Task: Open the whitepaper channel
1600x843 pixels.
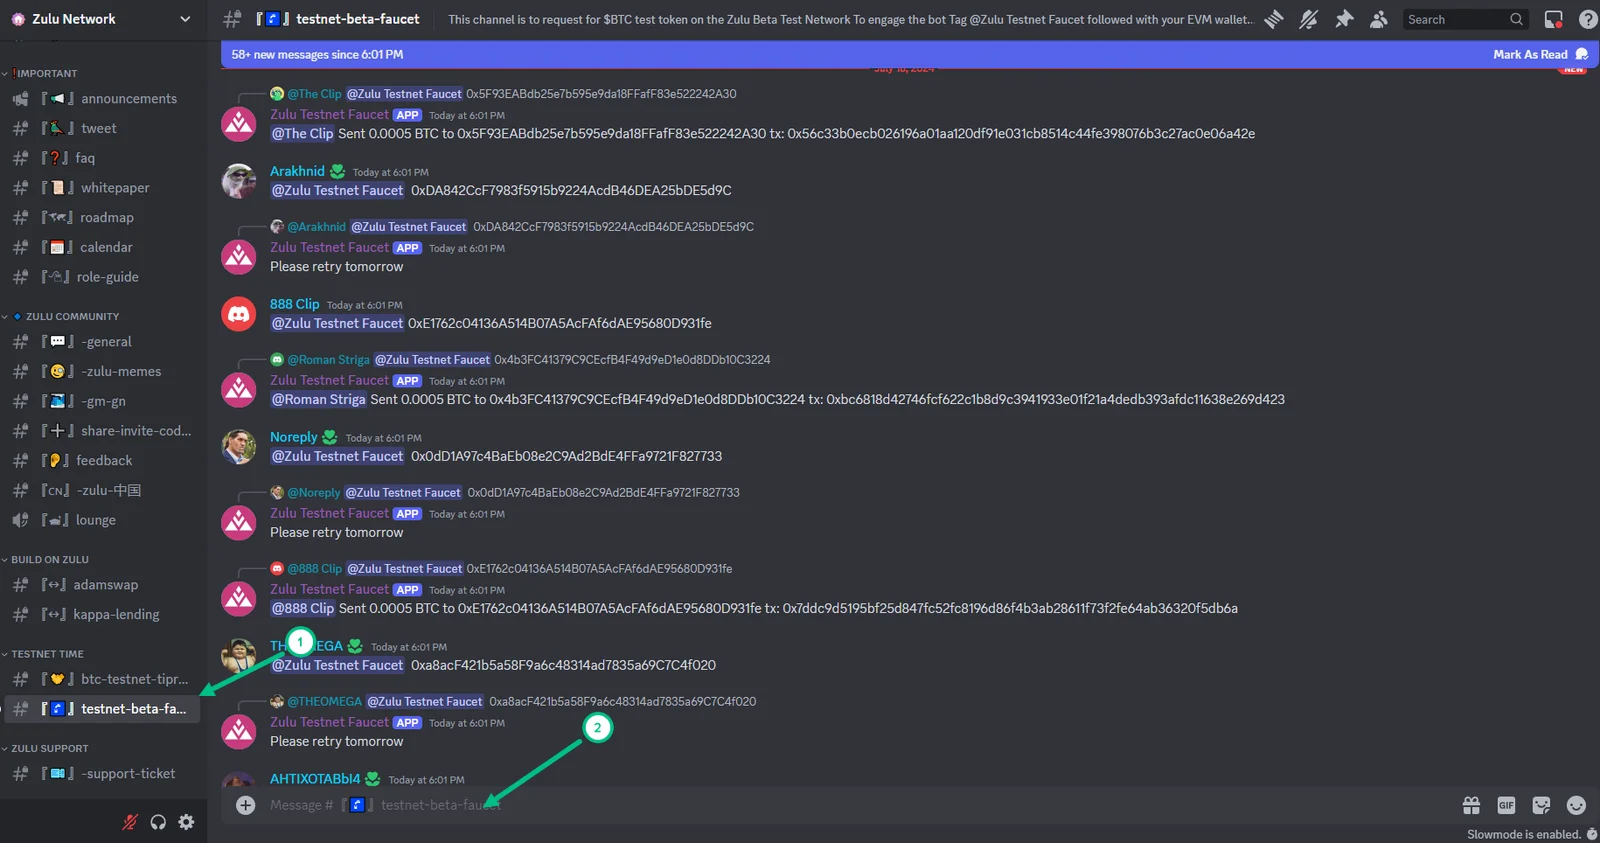Action: click(104, 187)
